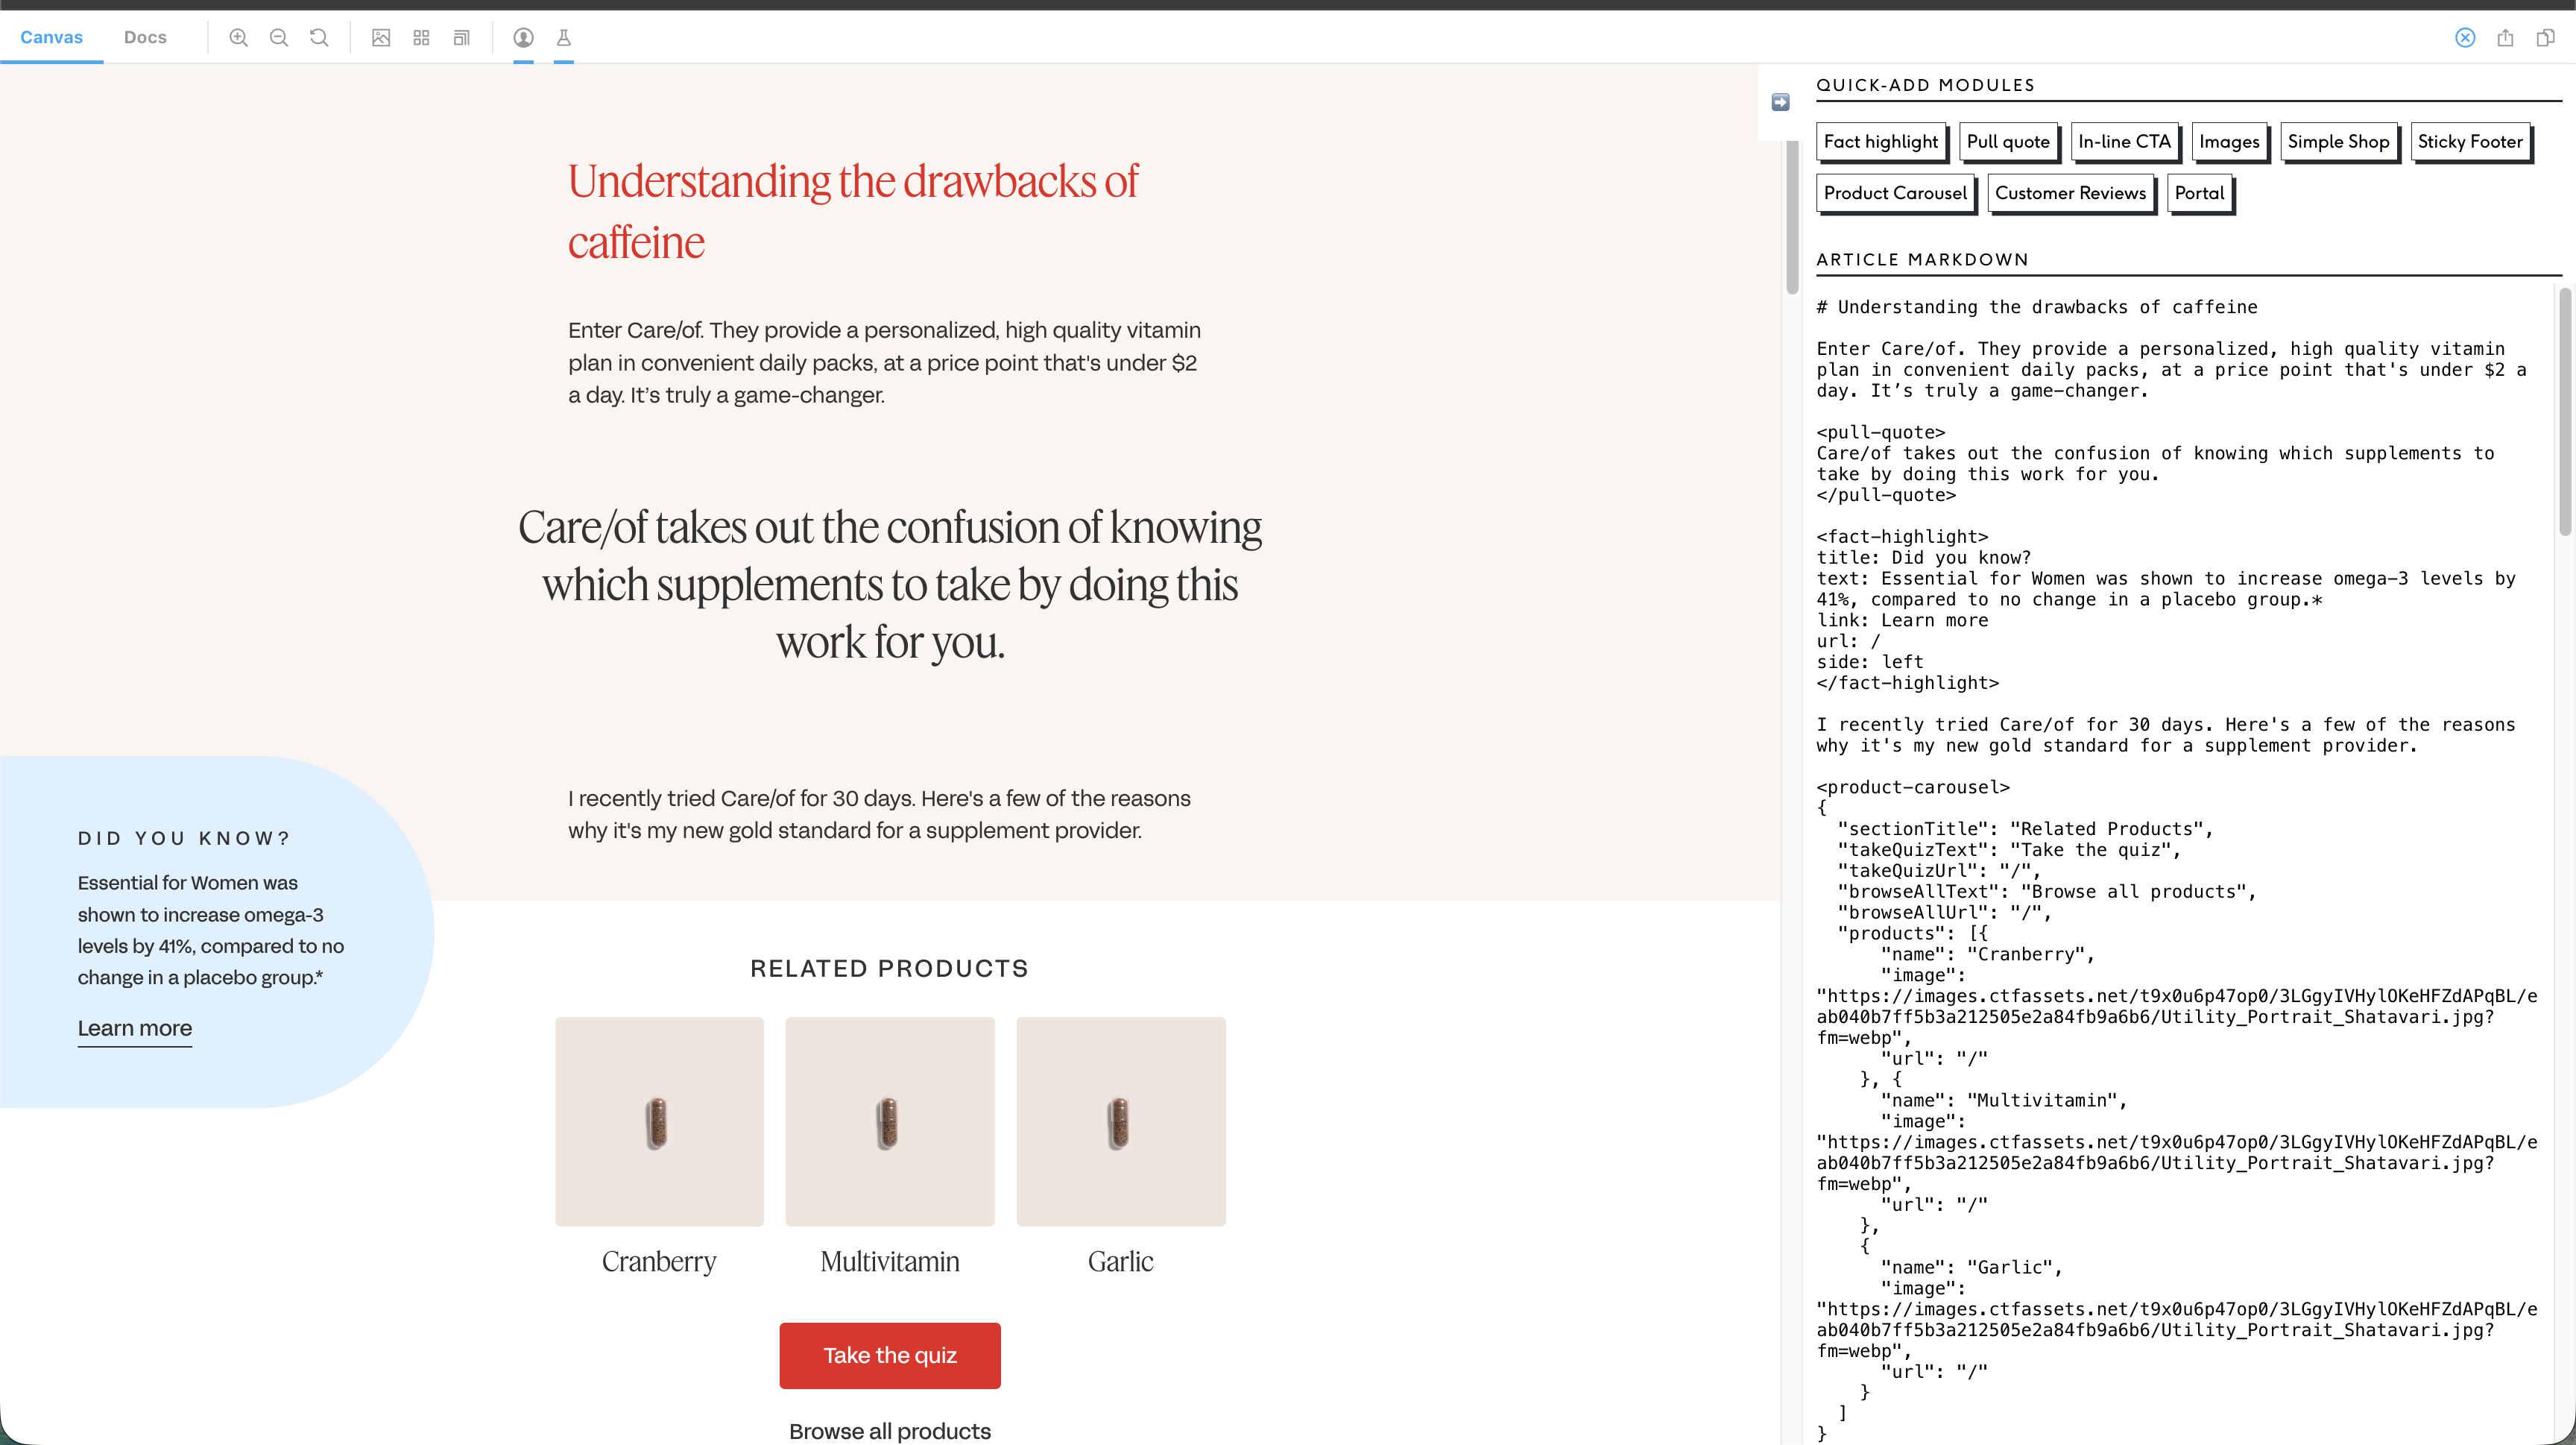Screen dimensions: 2576x1445
Task: Open the Learn more link
Action: pos(134,1028)
